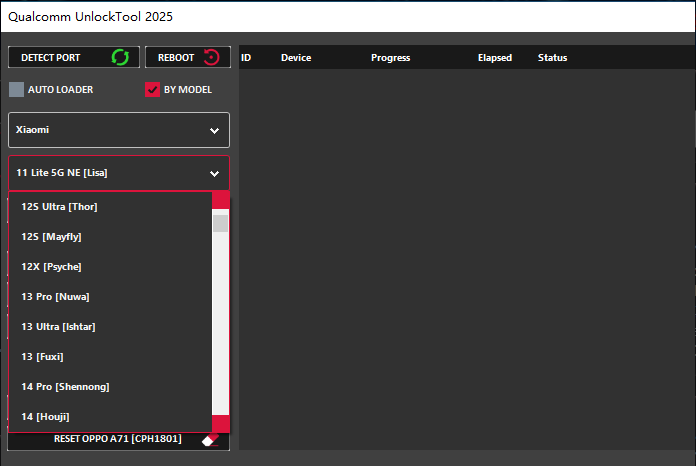Click the eraser icon on Reset OPPO A71
The image size is (696, 466).
click(209, 440)
